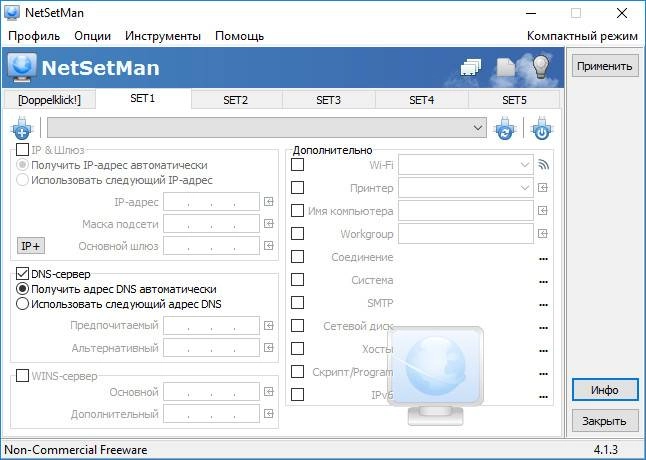Get current printer using arrow icon
The width and height of the screenshot is (646, 460).
pos(543,188)
